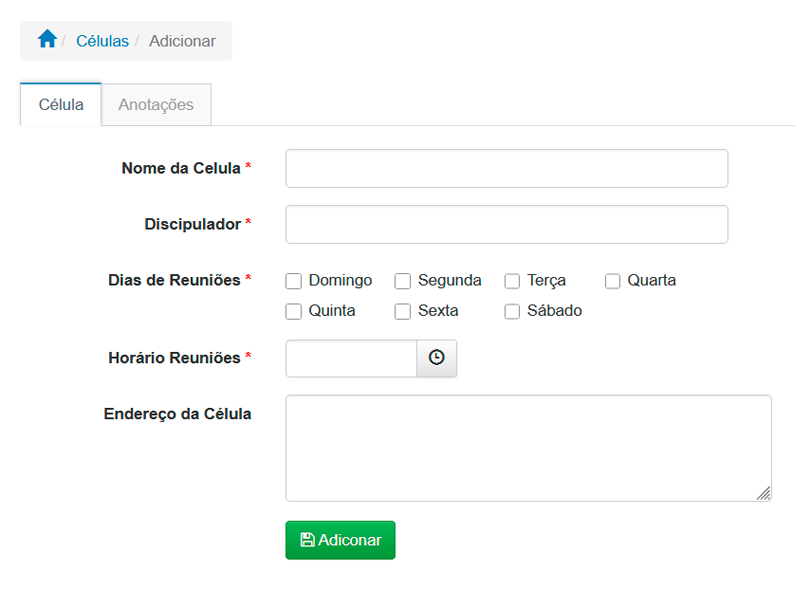The image size is (796, 612).
Task: Select the Célula tab
Action: click(61, 105)
